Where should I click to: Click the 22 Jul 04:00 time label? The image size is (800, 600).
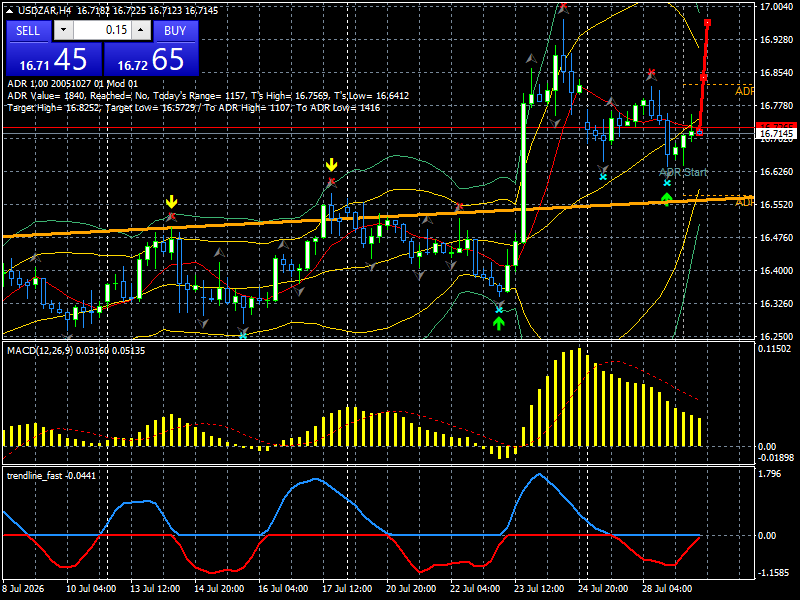[x=475, y=589]
